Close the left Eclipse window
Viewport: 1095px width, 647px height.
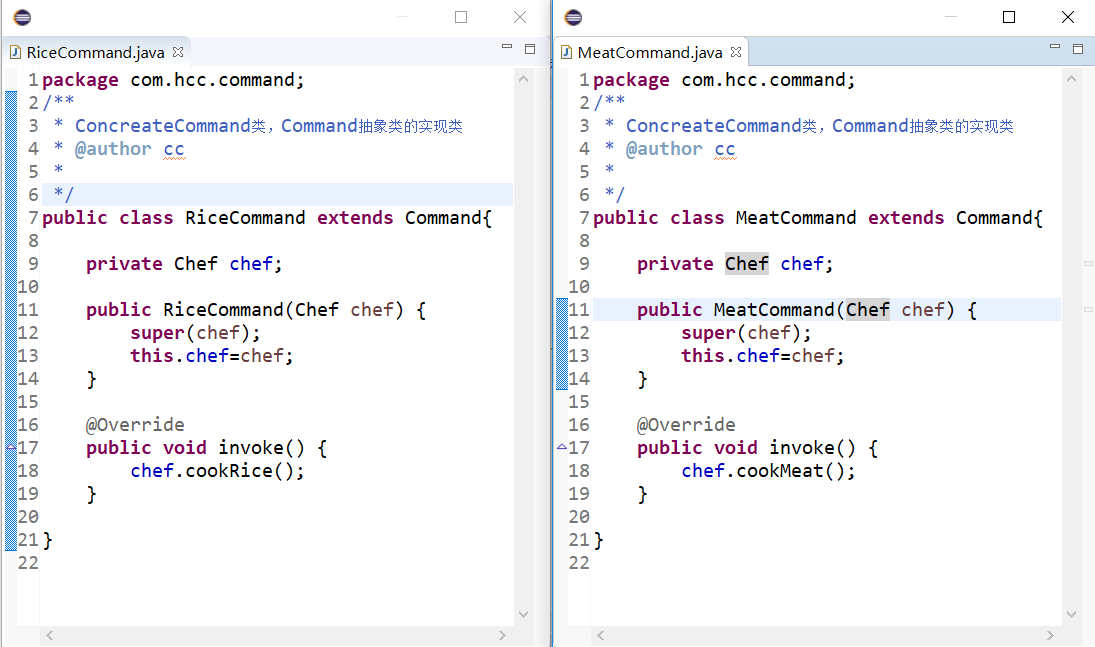pyautogui.click(x=520, y=17)
